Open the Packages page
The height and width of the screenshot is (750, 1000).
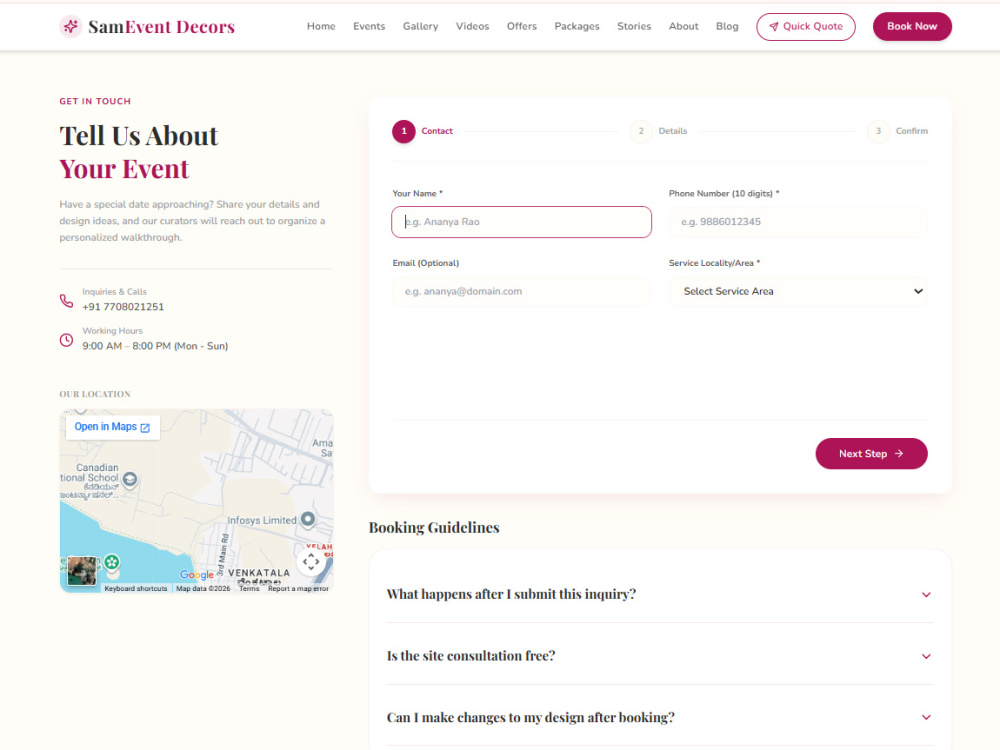pos(577,26)
